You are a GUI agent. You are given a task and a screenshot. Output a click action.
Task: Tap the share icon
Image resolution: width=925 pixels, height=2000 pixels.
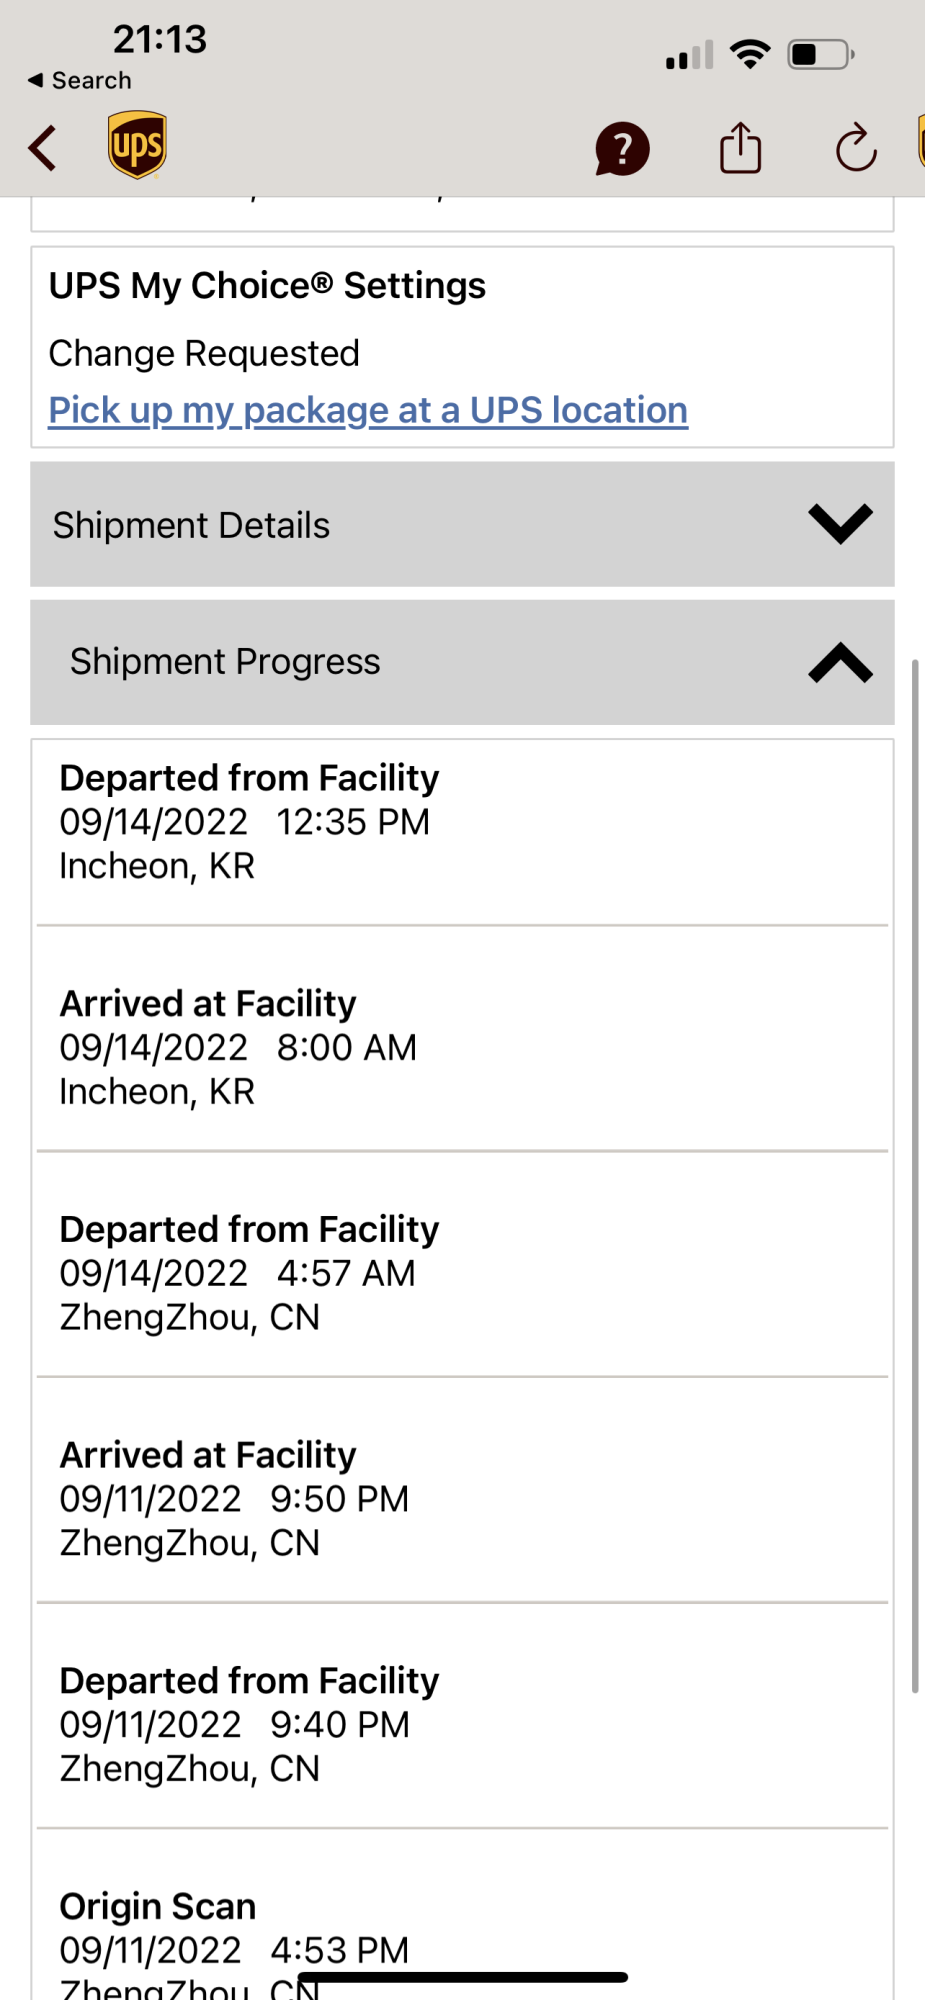(740, 148)
